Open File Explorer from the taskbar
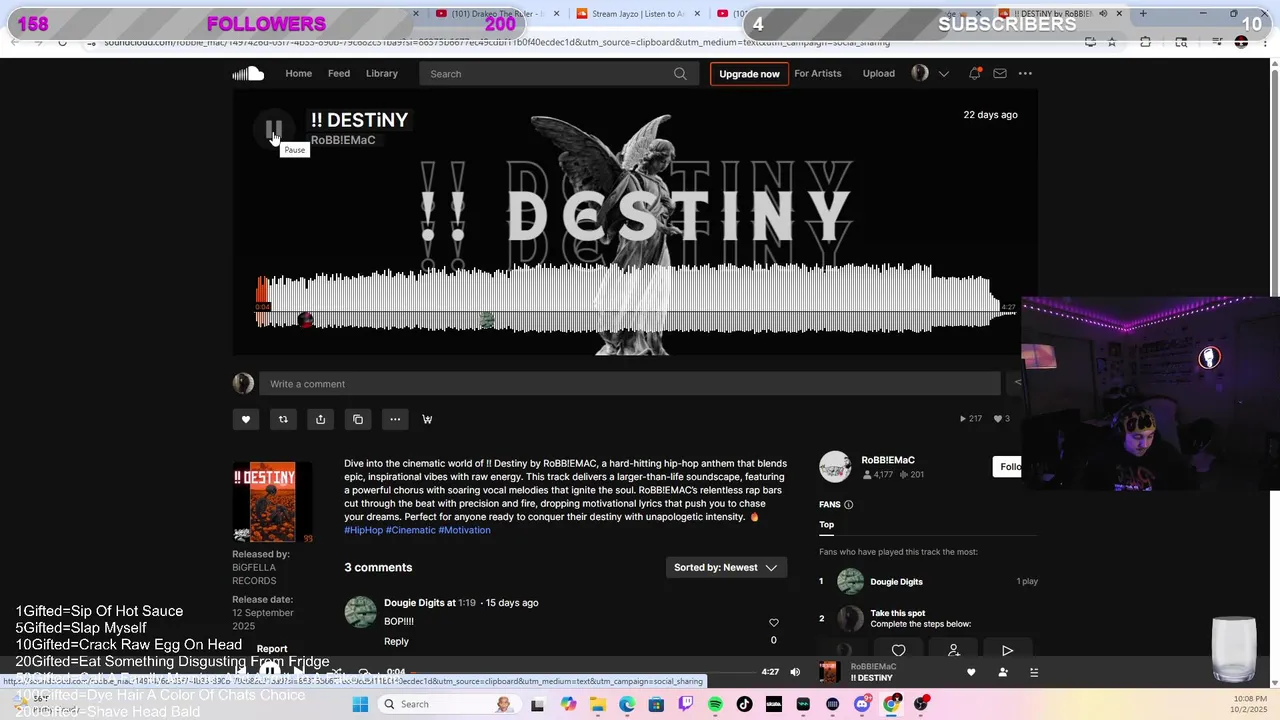 click(x=597, y=704)
